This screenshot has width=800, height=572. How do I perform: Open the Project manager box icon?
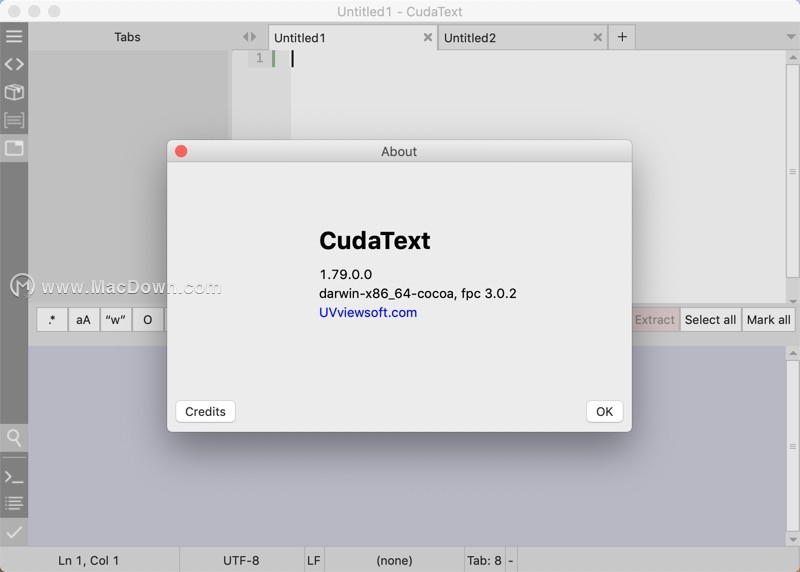pos(14,92)
